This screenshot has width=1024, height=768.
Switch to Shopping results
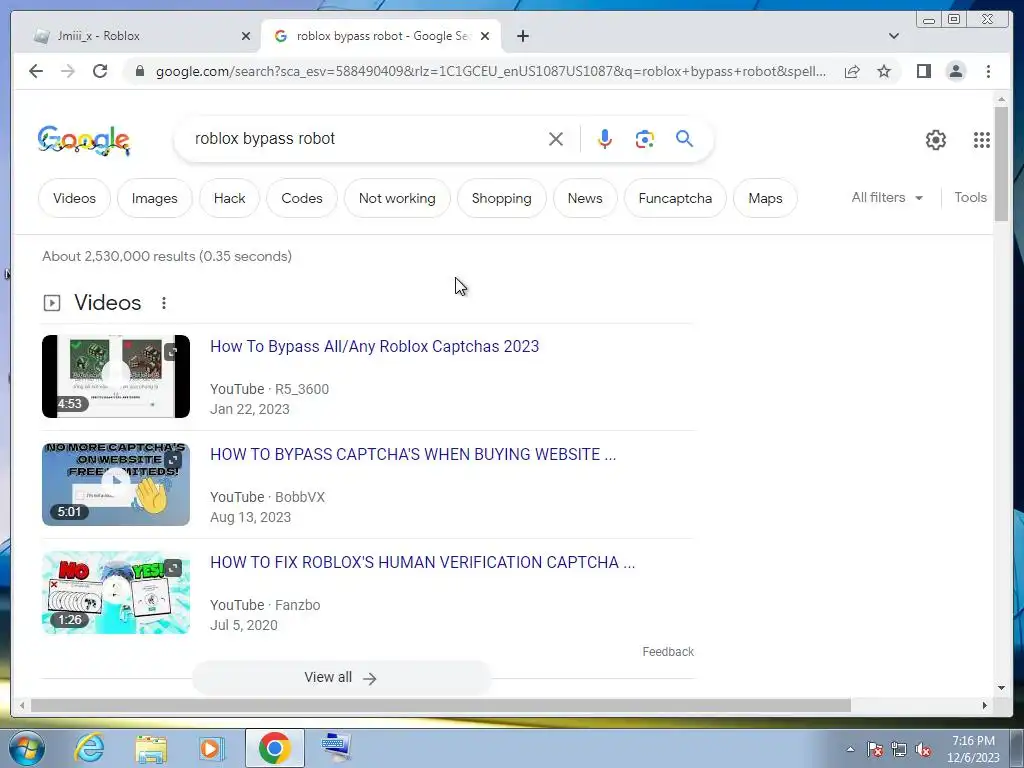pyautogui.click(x=502, y=198)
